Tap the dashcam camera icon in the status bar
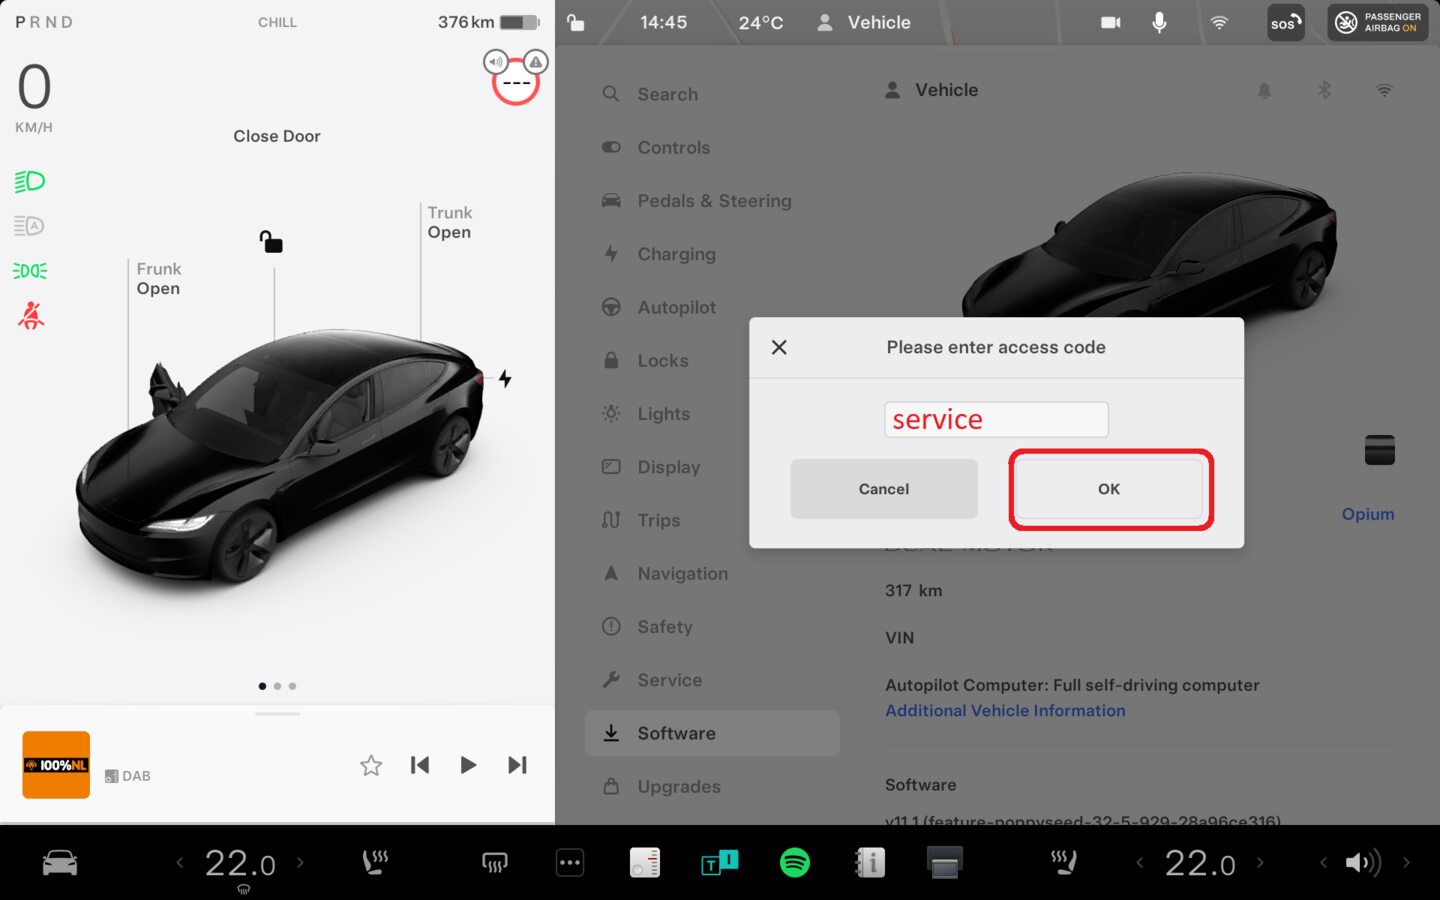The height and width of the screenshot is (900, 1440). pos(1110,22)
